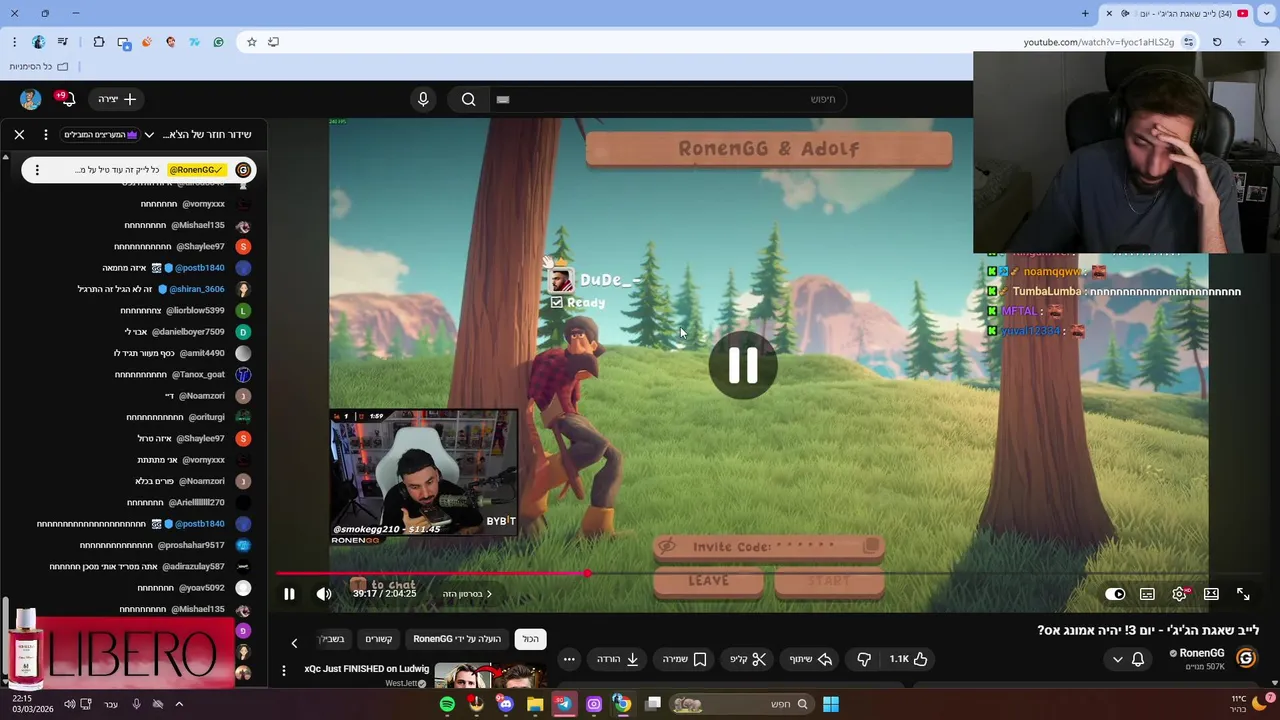Click the clip (קליפ) scissors button

pyautogui.click(x=748, y=659)
